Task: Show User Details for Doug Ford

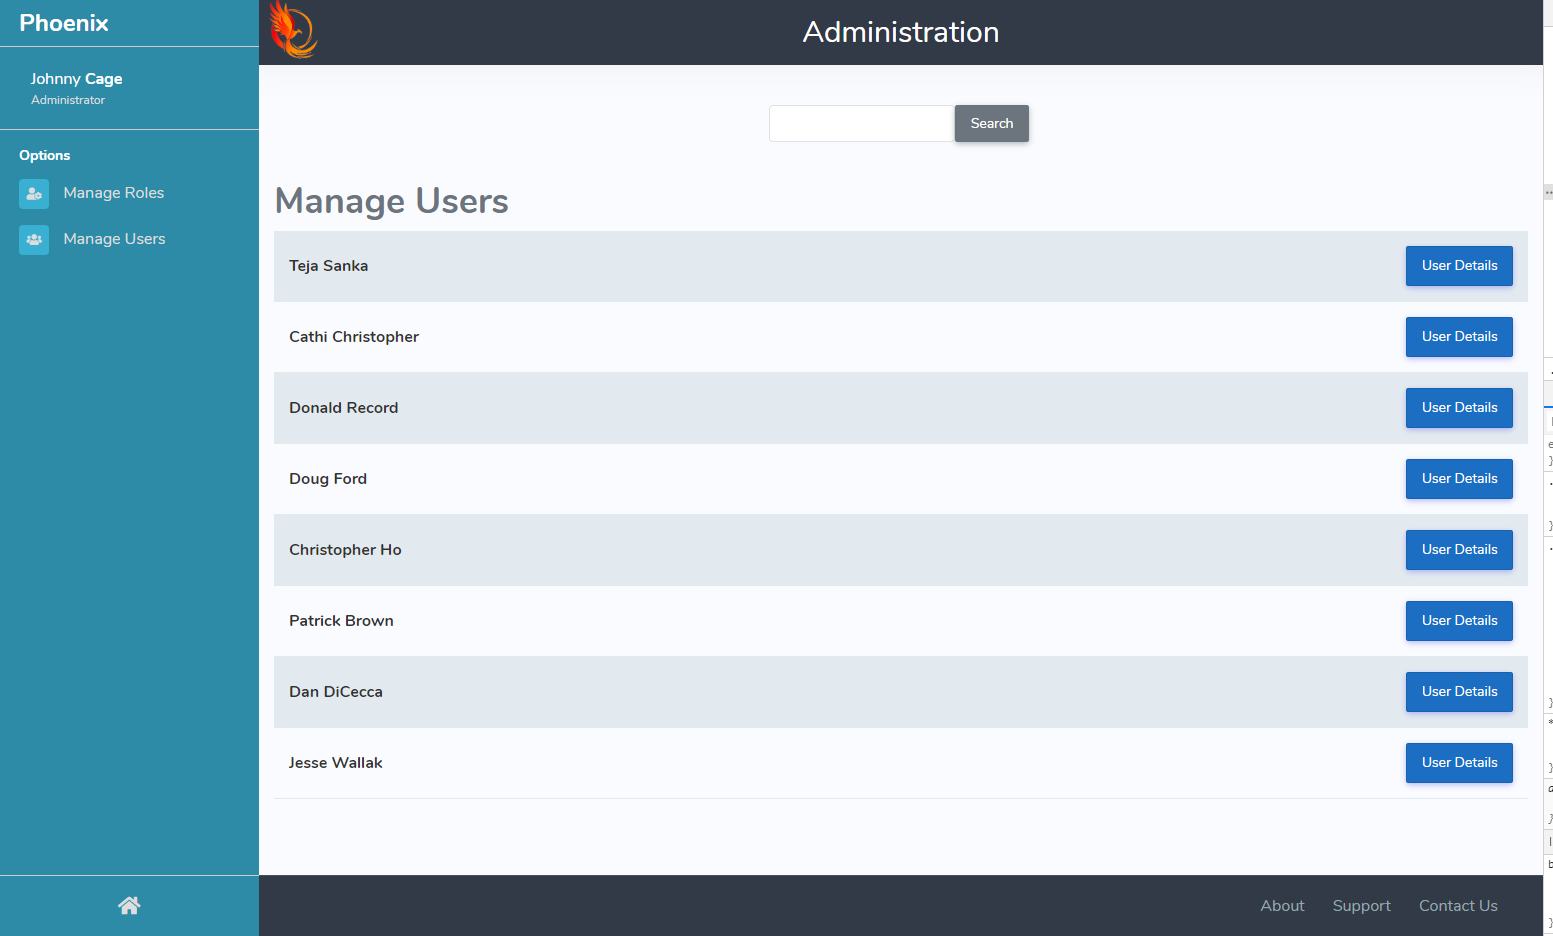Action: pyautogui.click(x=1458, y=479)
